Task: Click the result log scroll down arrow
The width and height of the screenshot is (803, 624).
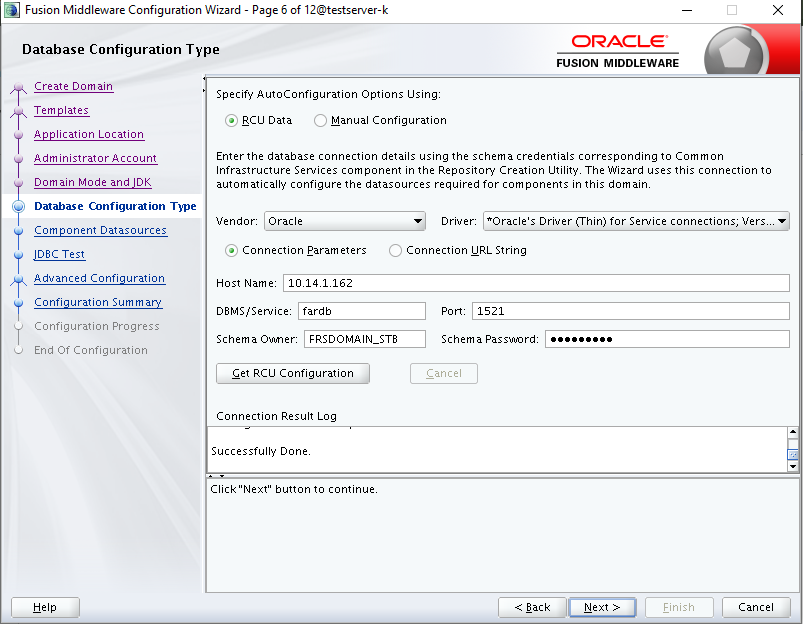Action: (793, 466)
